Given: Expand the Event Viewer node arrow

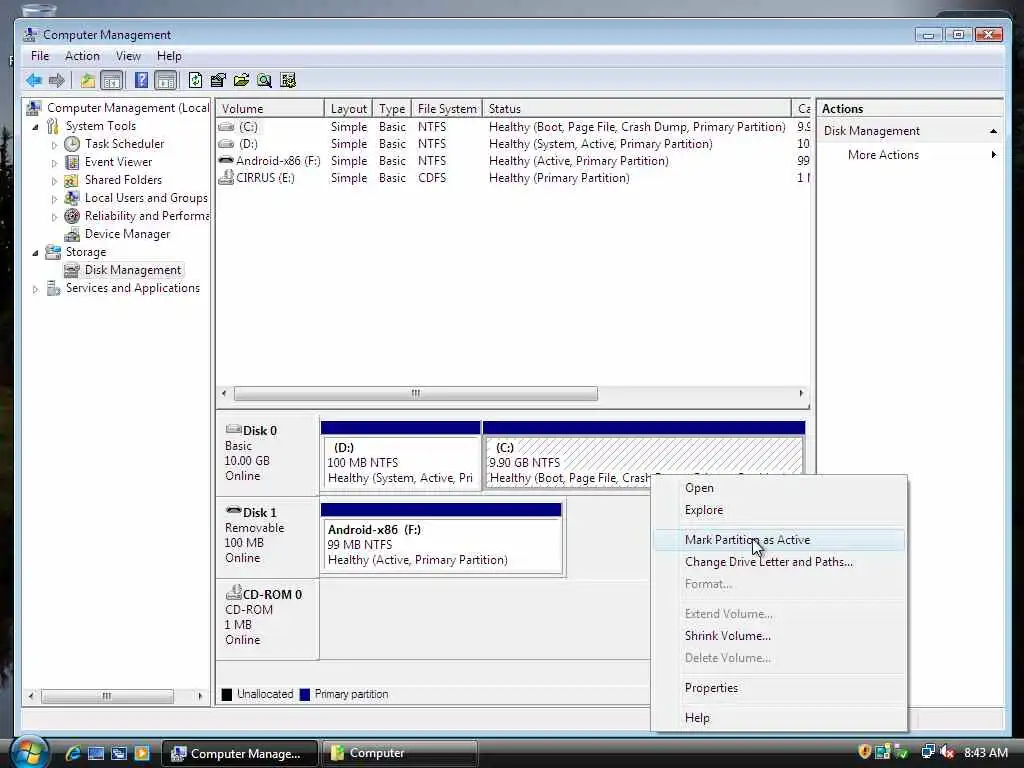Looking at the screenshot, I should [54, 163].
